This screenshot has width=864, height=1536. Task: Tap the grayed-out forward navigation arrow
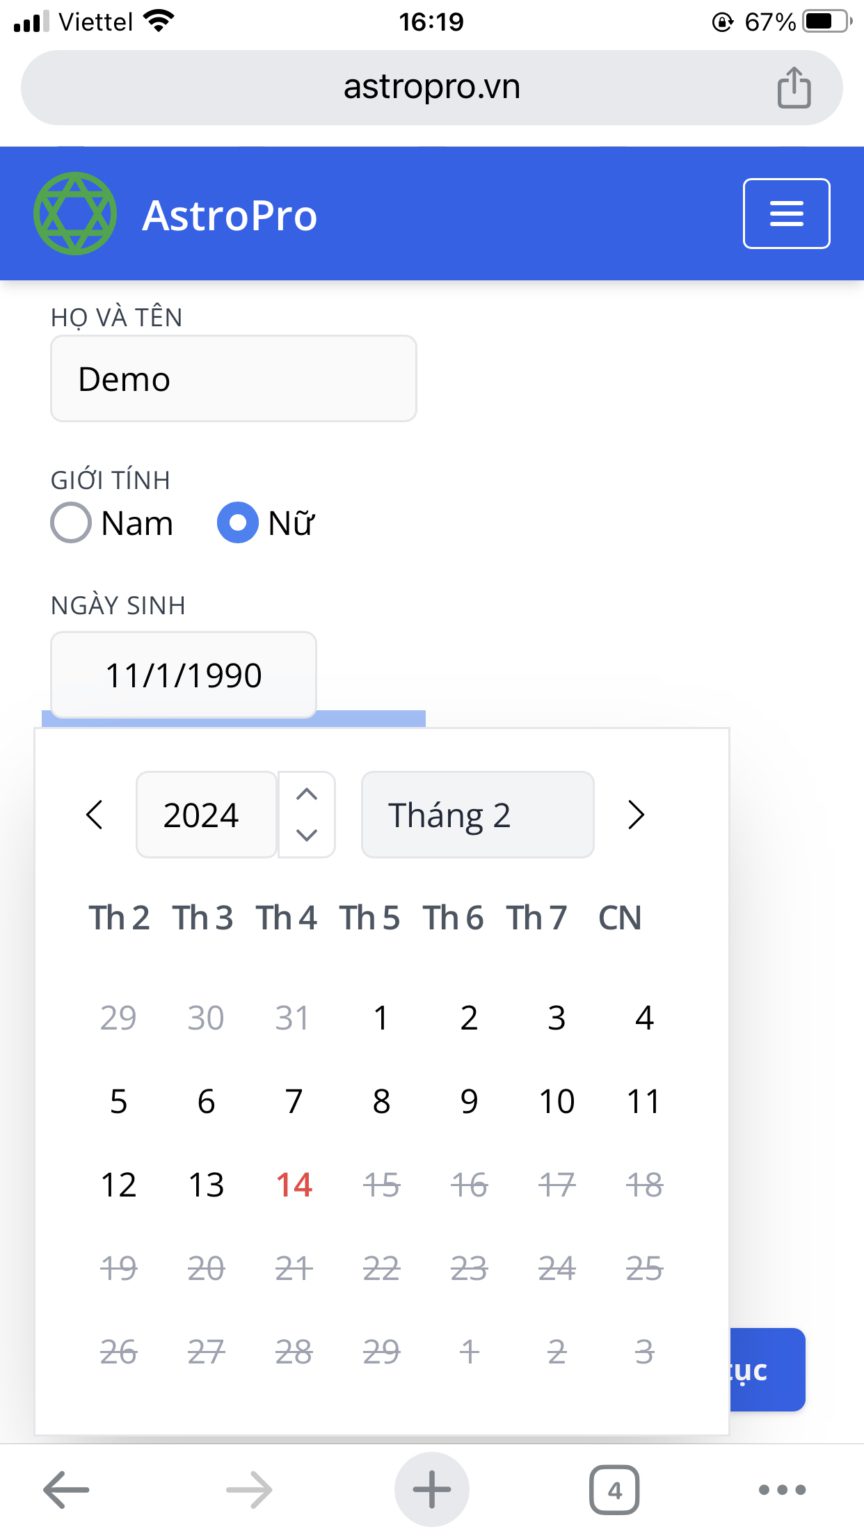coord(249,1488)
